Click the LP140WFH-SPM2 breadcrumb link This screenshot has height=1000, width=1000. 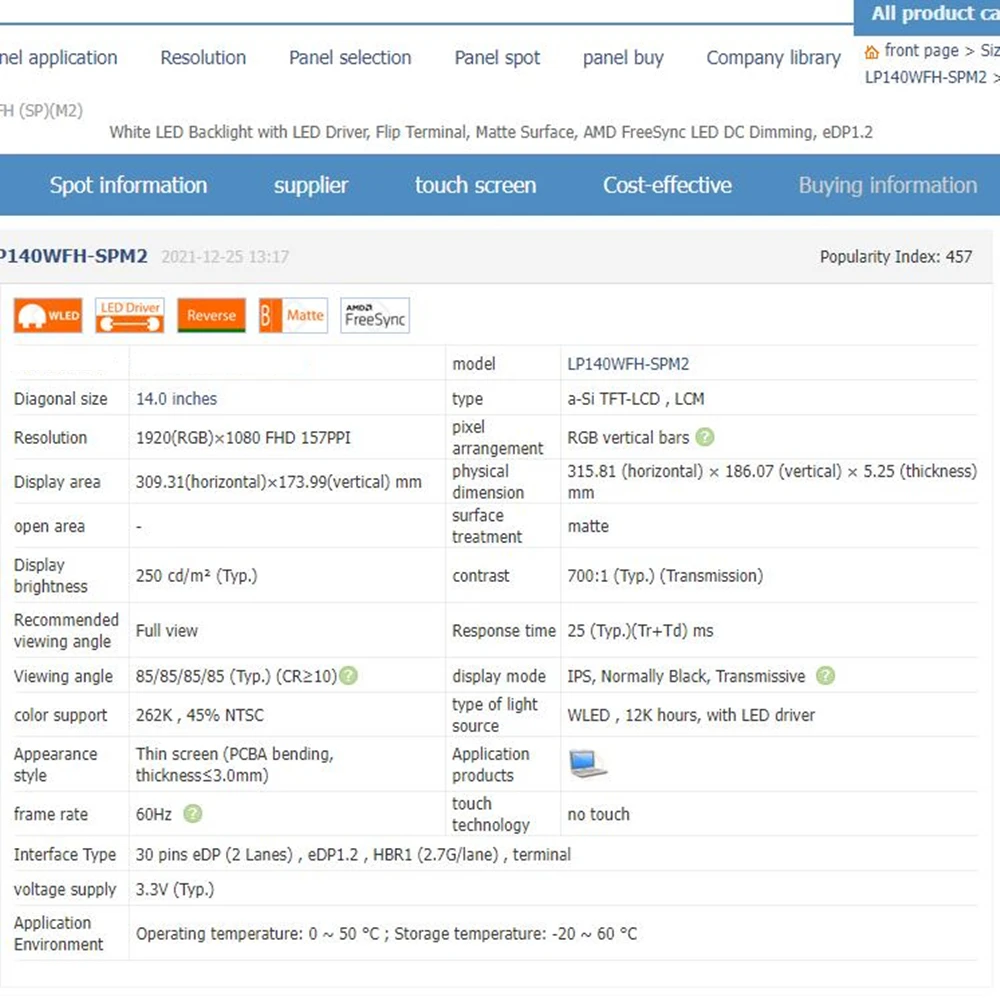(925, 77)
